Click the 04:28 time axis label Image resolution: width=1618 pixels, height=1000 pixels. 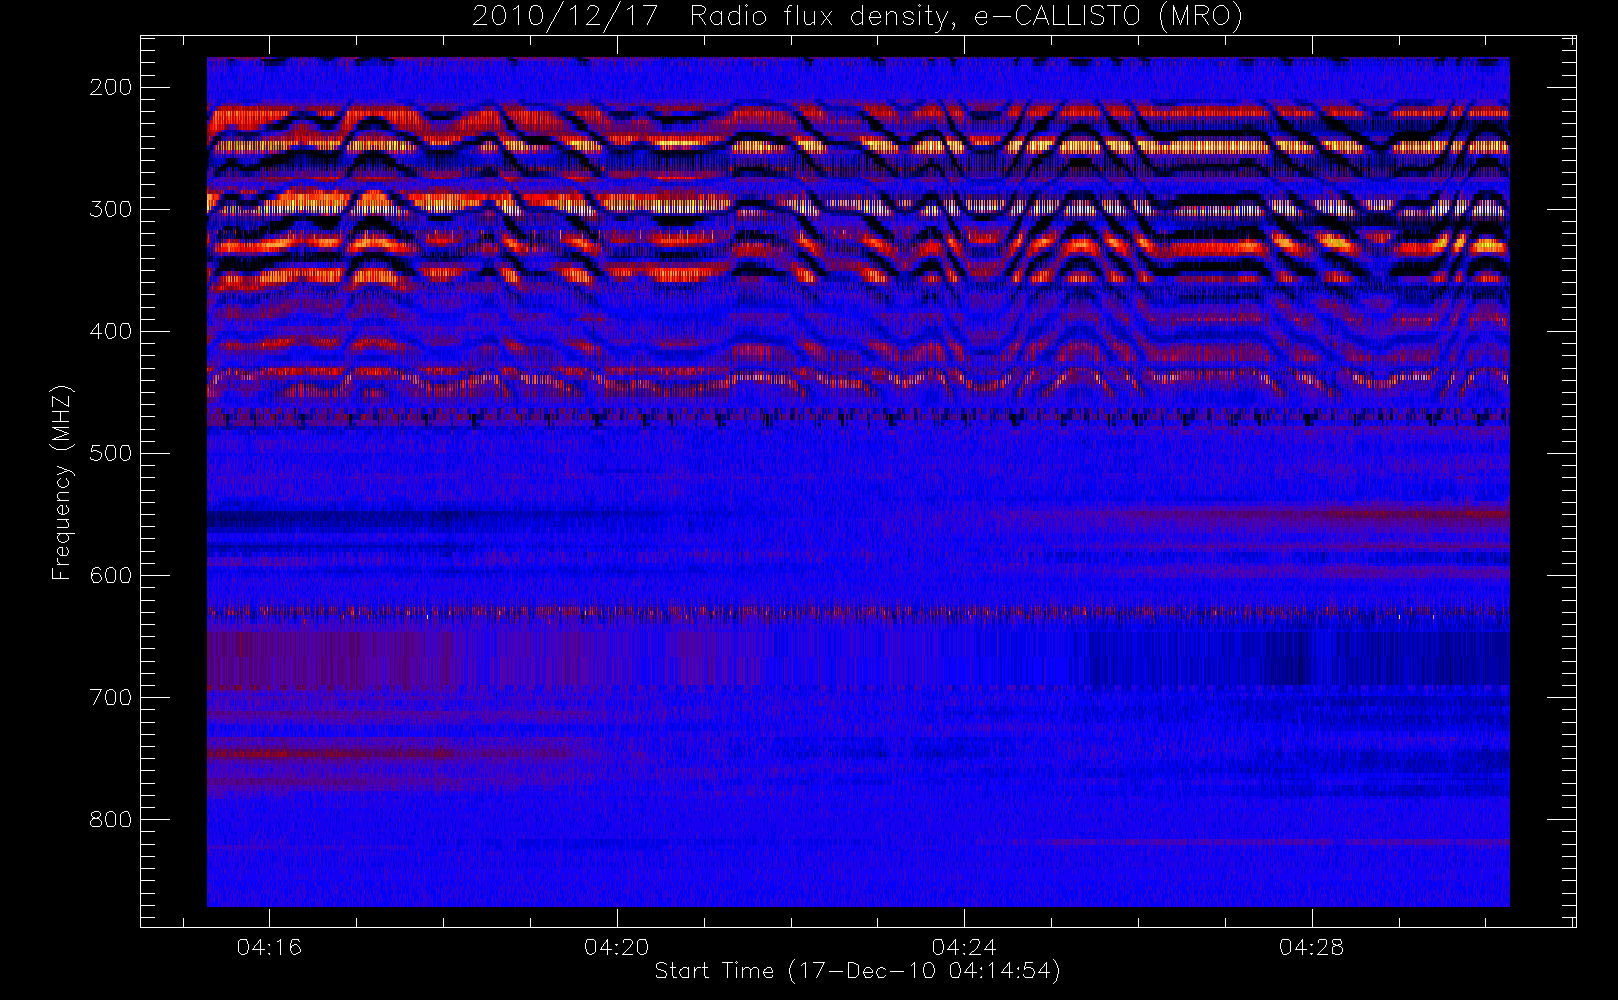tap(1312, 947)
